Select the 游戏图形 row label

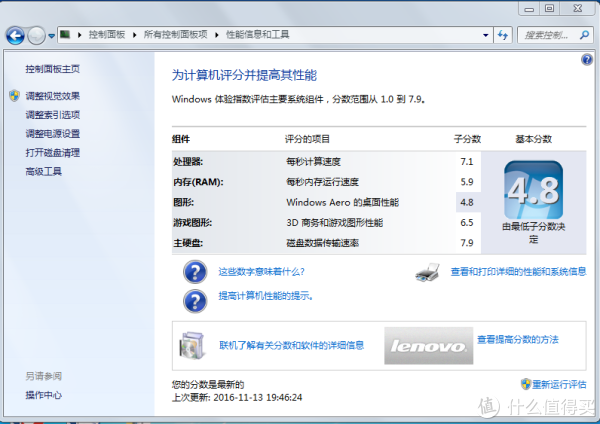click(192, 223)
